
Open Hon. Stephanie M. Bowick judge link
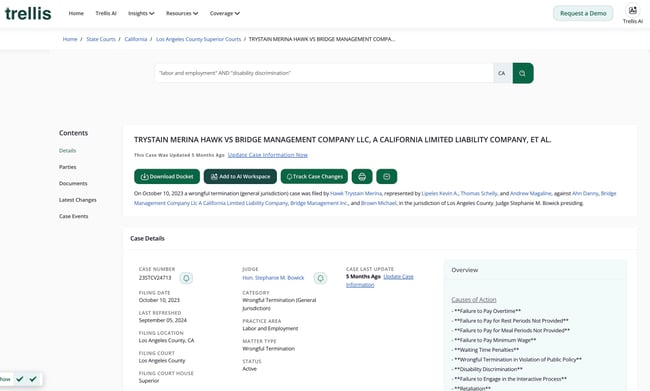click(273, 278)
